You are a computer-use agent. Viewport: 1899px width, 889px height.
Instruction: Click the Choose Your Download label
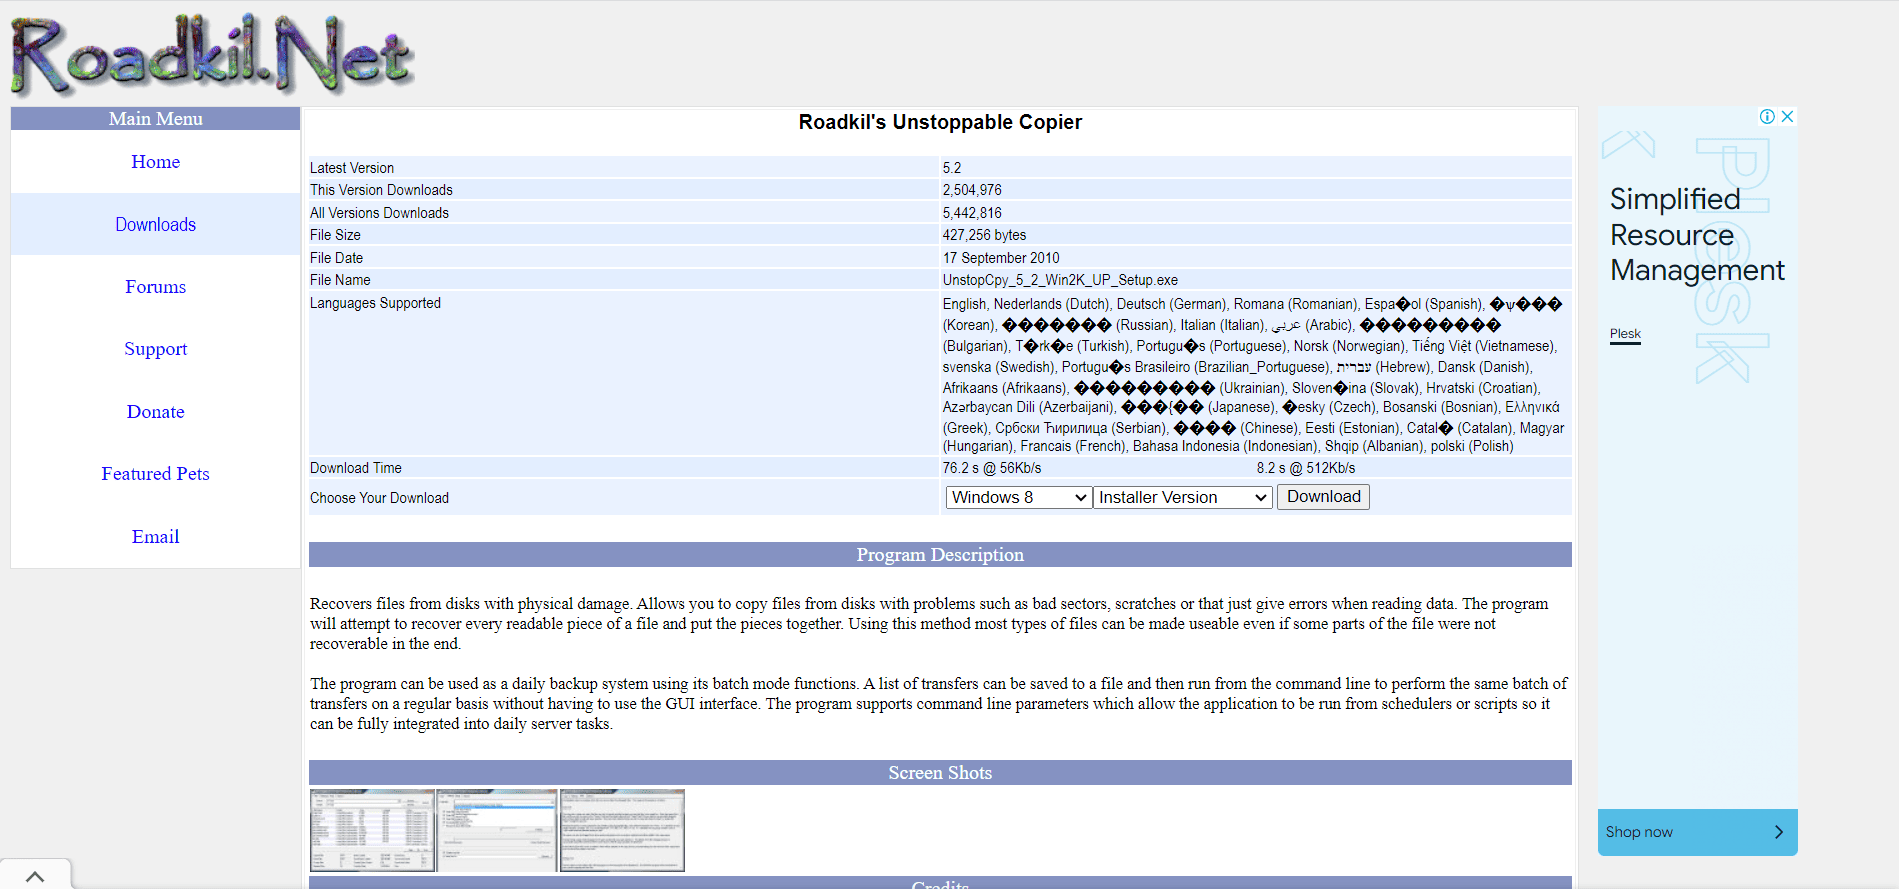(x=379, y=498)
